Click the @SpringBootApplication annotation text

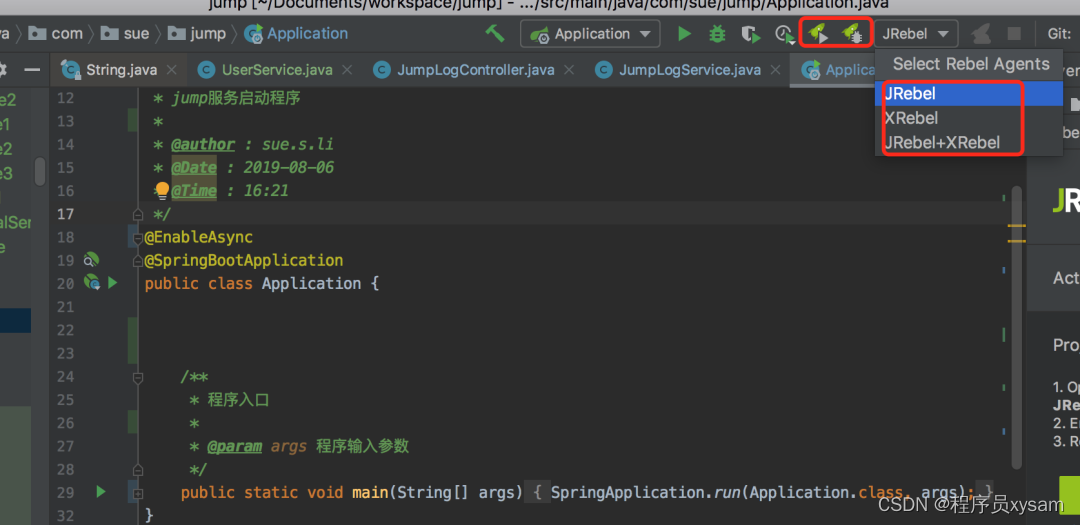pos(243,260)
